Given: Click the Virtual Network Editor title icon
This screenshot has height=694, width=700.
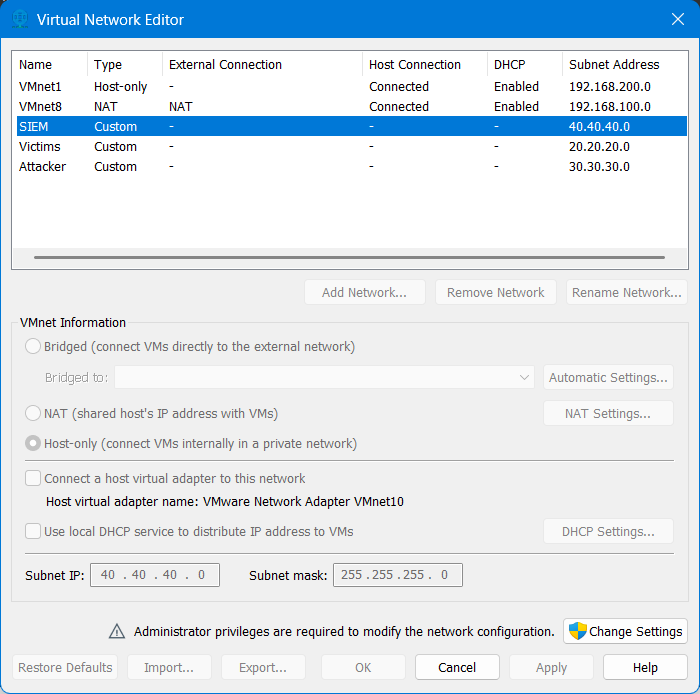Looking at the screenshot, I should pos(19,19).
